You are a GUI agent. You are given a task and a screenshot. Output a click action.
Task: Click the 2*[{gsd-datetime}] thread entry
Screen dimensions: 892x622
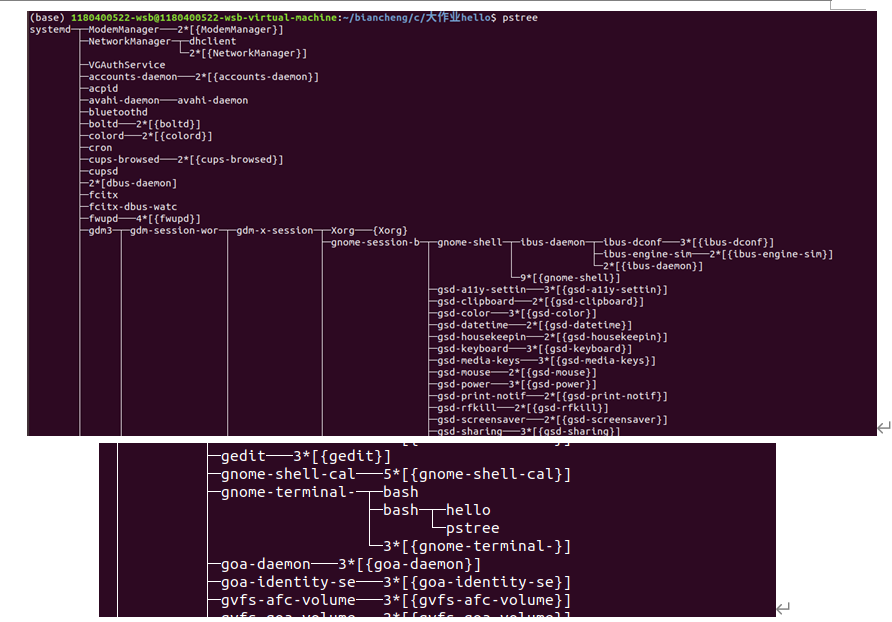coord(579,325)
